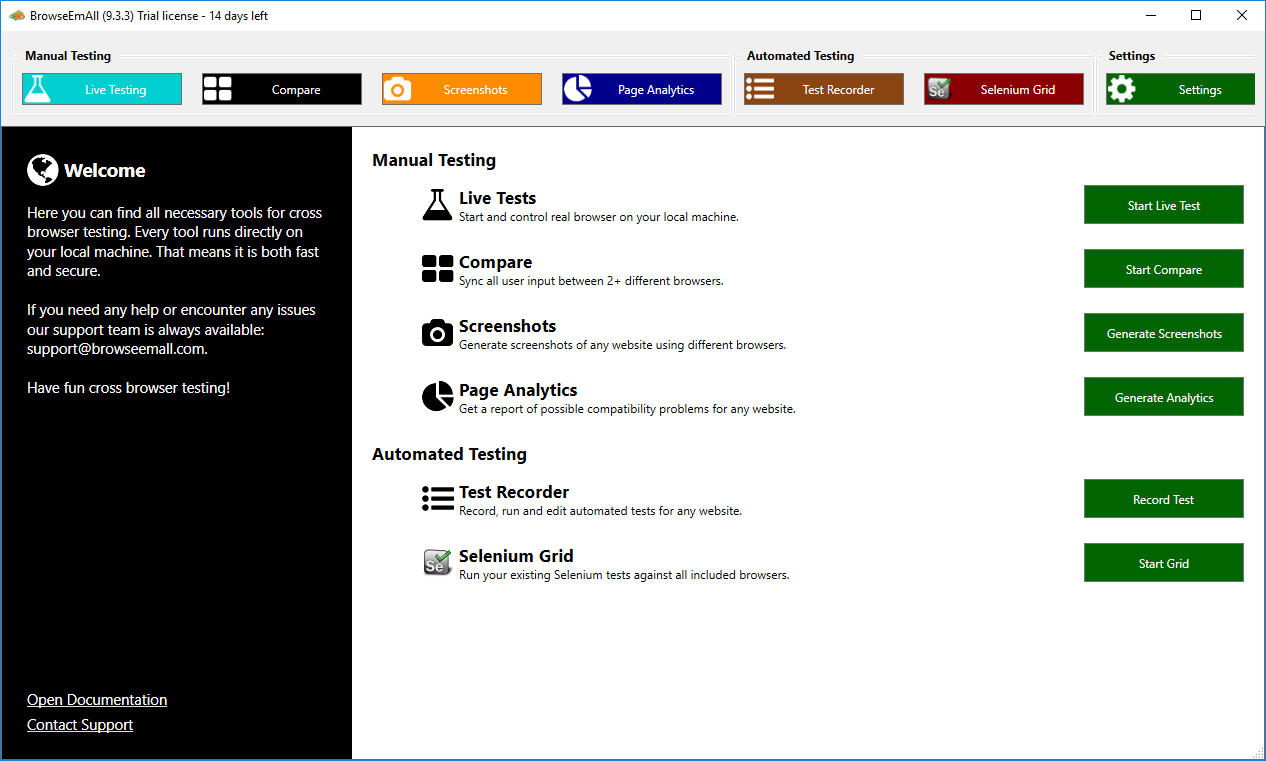Click the four-squares icon beside Compare heading

pos(437,269)
